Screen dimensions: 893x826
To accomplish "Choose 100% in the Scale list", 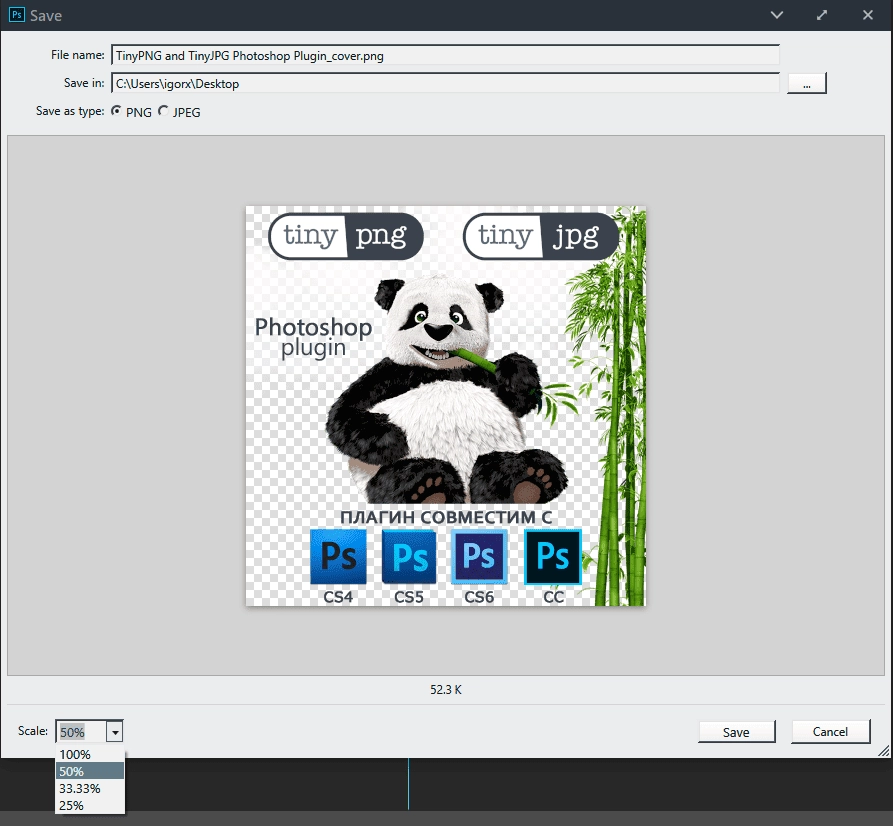I will 89,755.
